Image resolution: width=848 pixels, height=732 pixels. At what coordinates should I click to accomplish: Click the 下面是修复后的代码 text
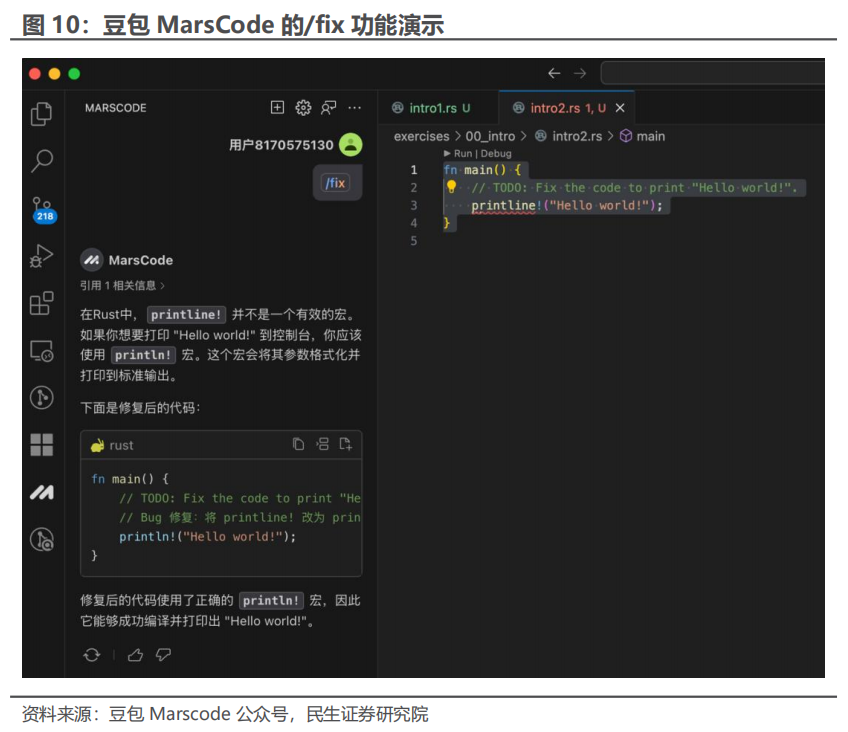click(140, 408)
